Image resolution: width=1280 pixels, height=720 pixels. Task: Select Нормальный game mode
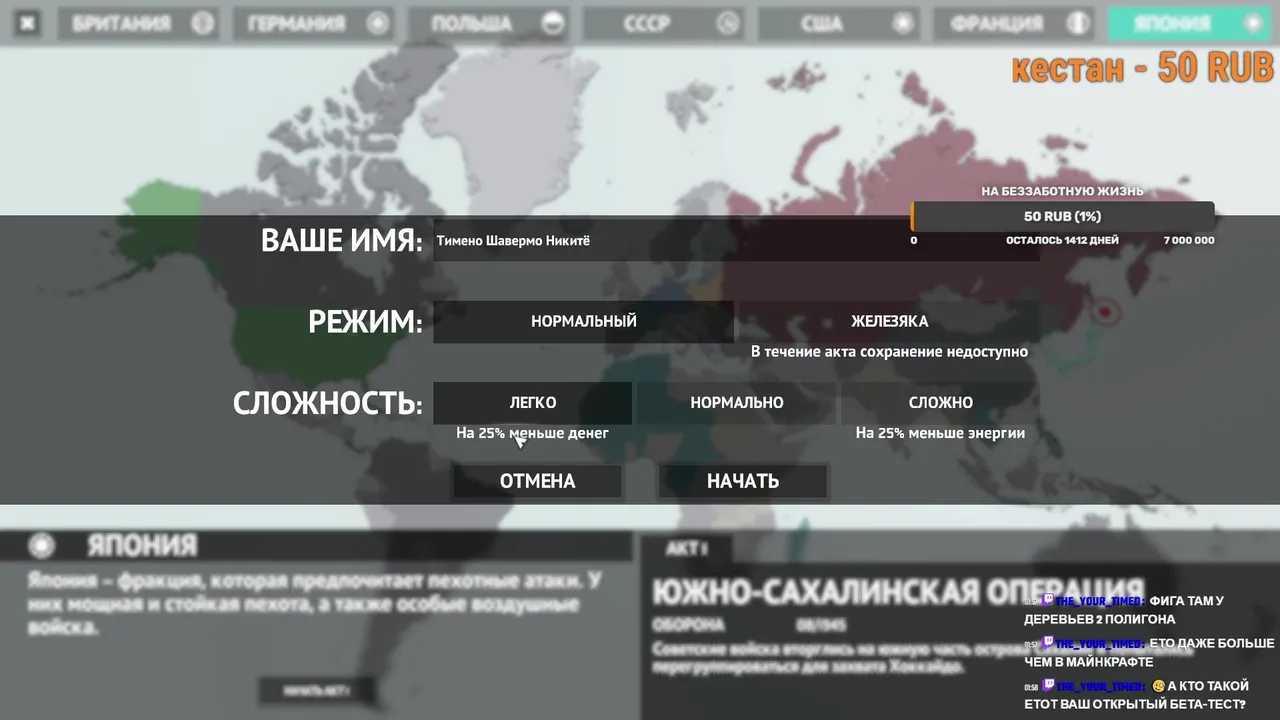[583, 322]
